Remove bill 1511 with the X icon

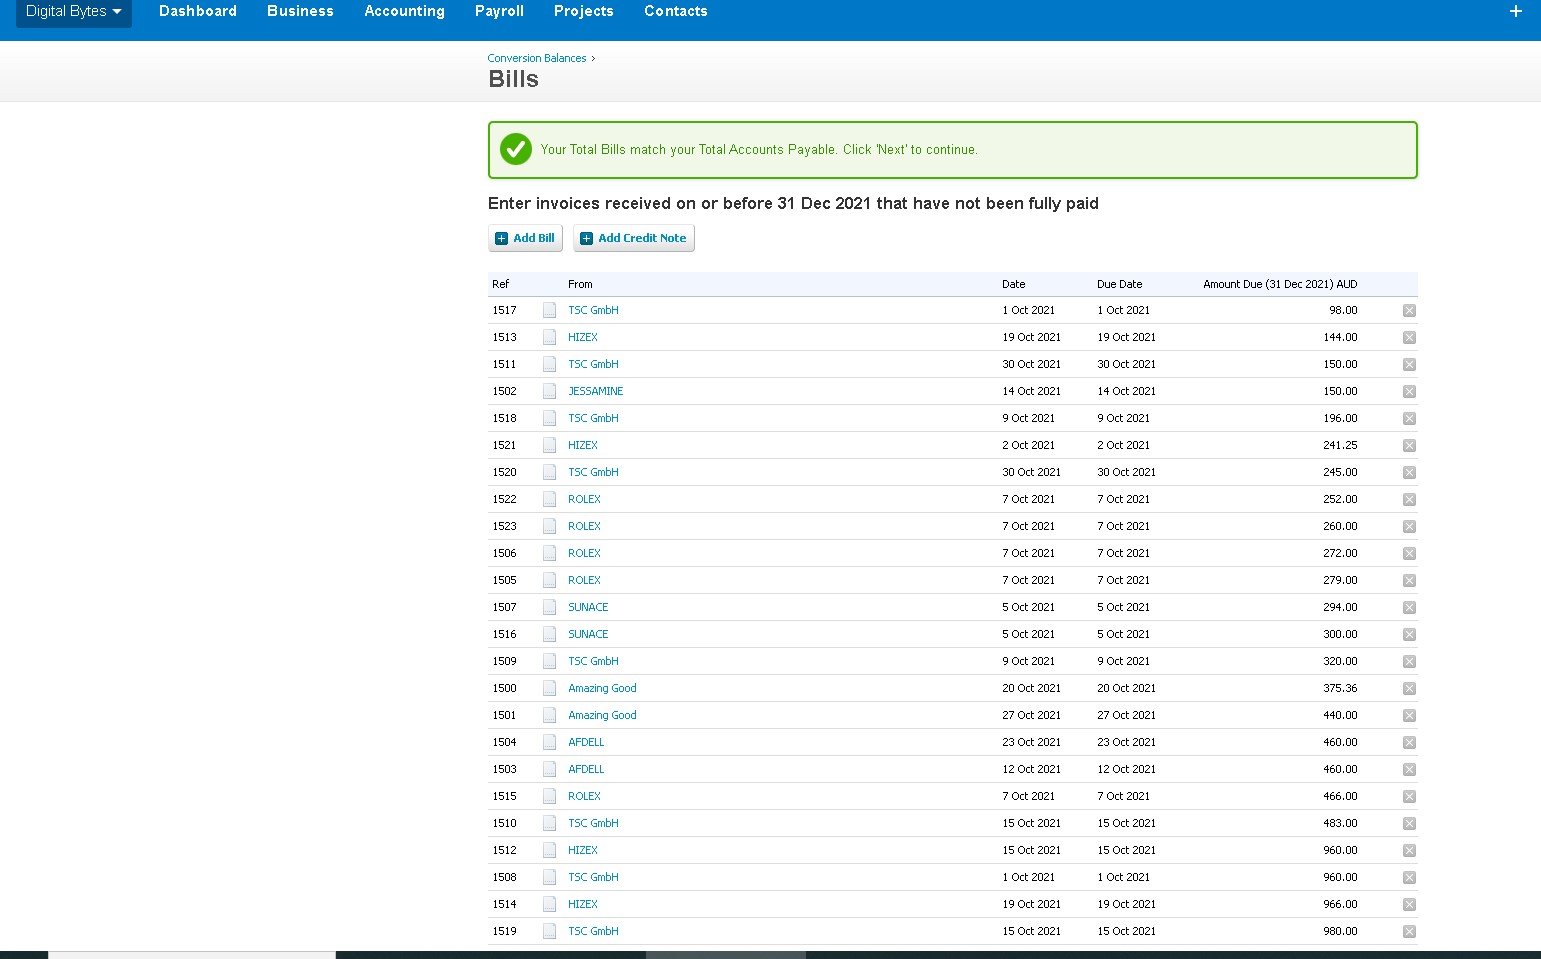(x=1409, y=365)
